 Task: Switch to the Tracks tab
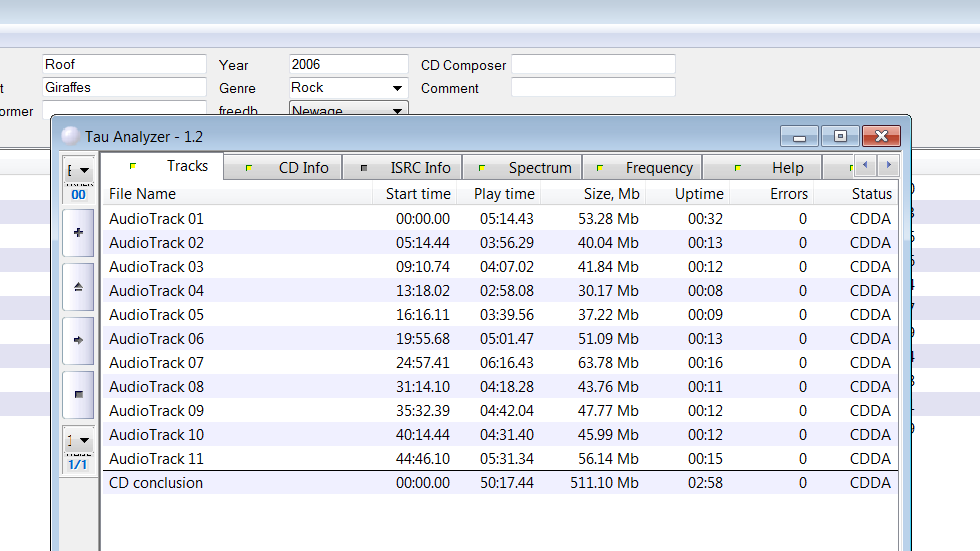pos(163,166)
